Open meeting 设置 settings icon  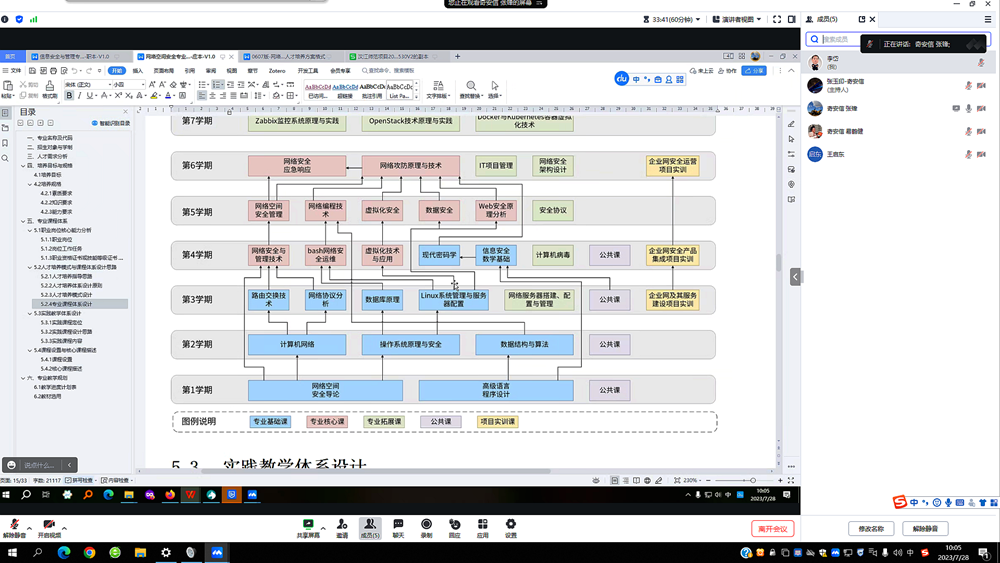click(511, 525)
